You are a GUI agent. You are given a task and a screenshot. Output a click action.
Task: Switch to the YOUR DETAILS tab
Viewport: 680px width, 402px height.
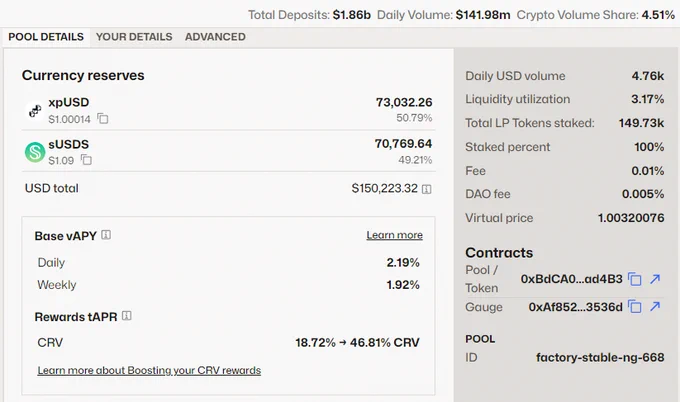click(134, 37)
